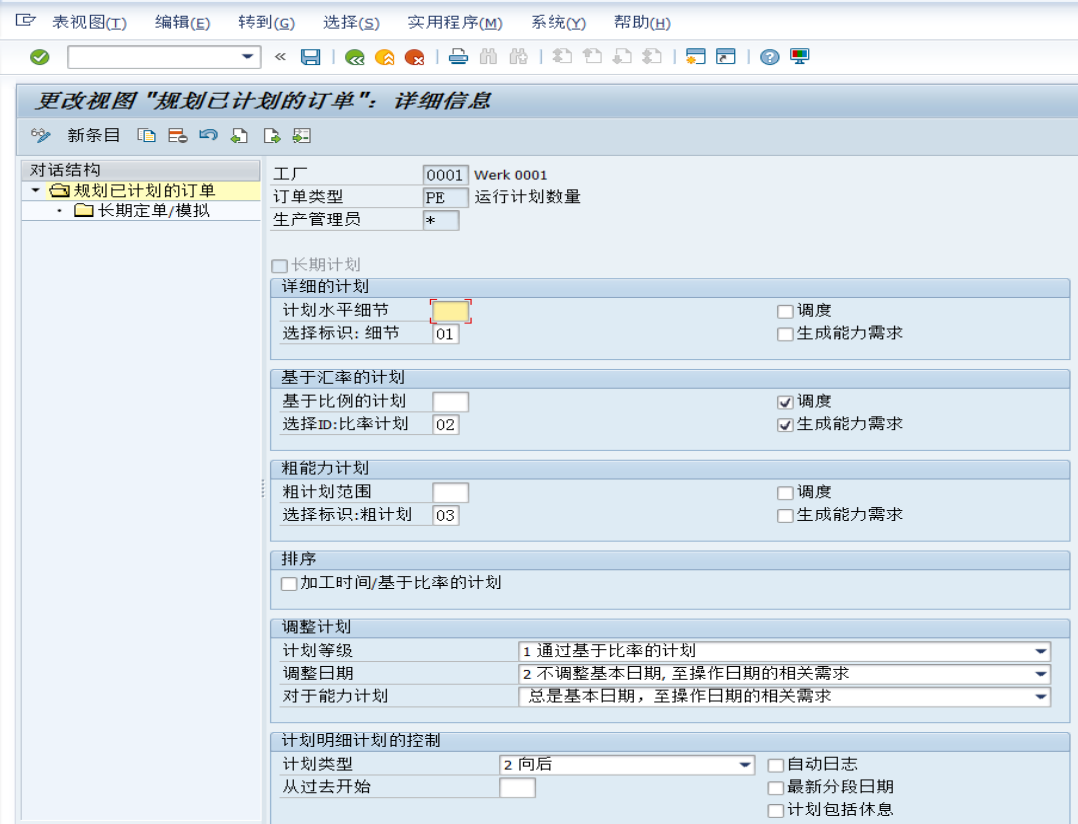Click the Previous Page icon
The image size is (1078, 824).
(x=592, y=57)
